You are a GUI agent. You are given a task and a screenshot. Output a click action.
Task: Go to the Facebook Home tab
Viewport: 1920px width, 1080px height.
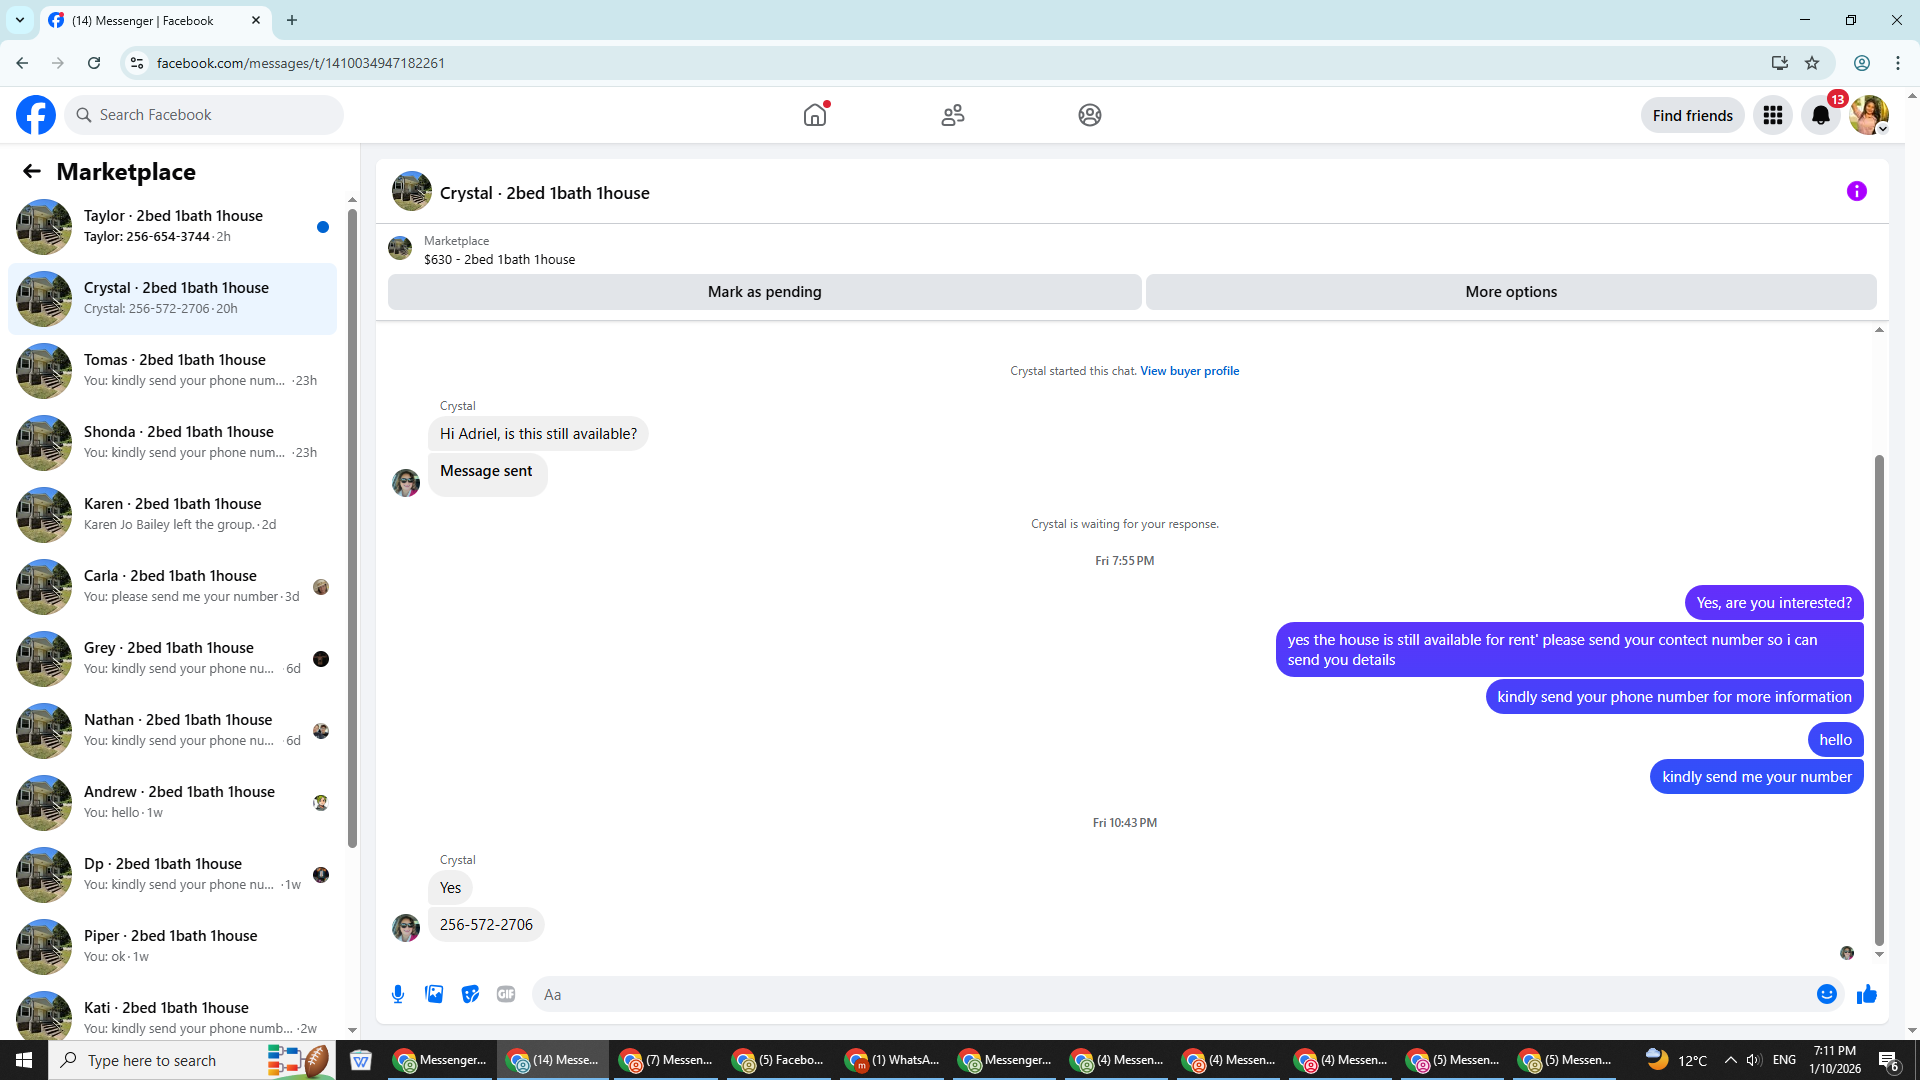[815, 115]
